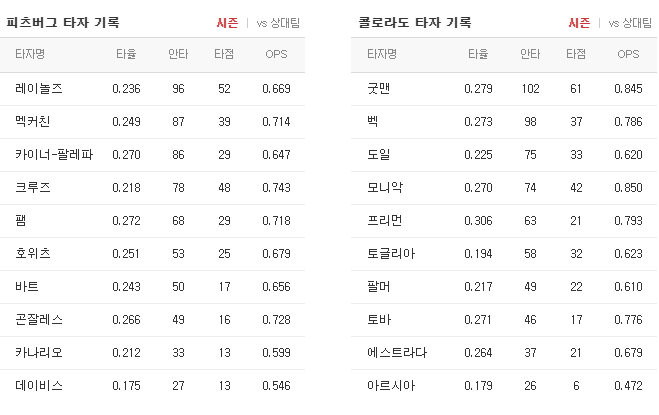Screen dimensions: 659x415
Task: Select batter 멕커친 row
Action: tap(152, 122)
